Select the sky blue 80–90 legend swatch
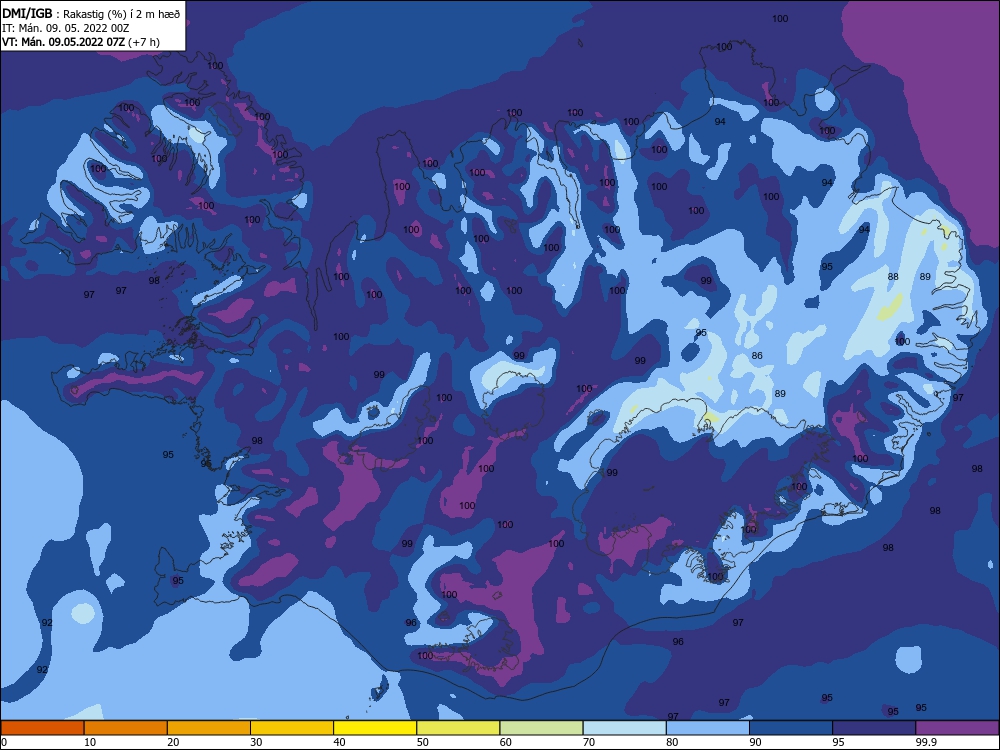This screenshot has height=750, width=1000. 708,728
